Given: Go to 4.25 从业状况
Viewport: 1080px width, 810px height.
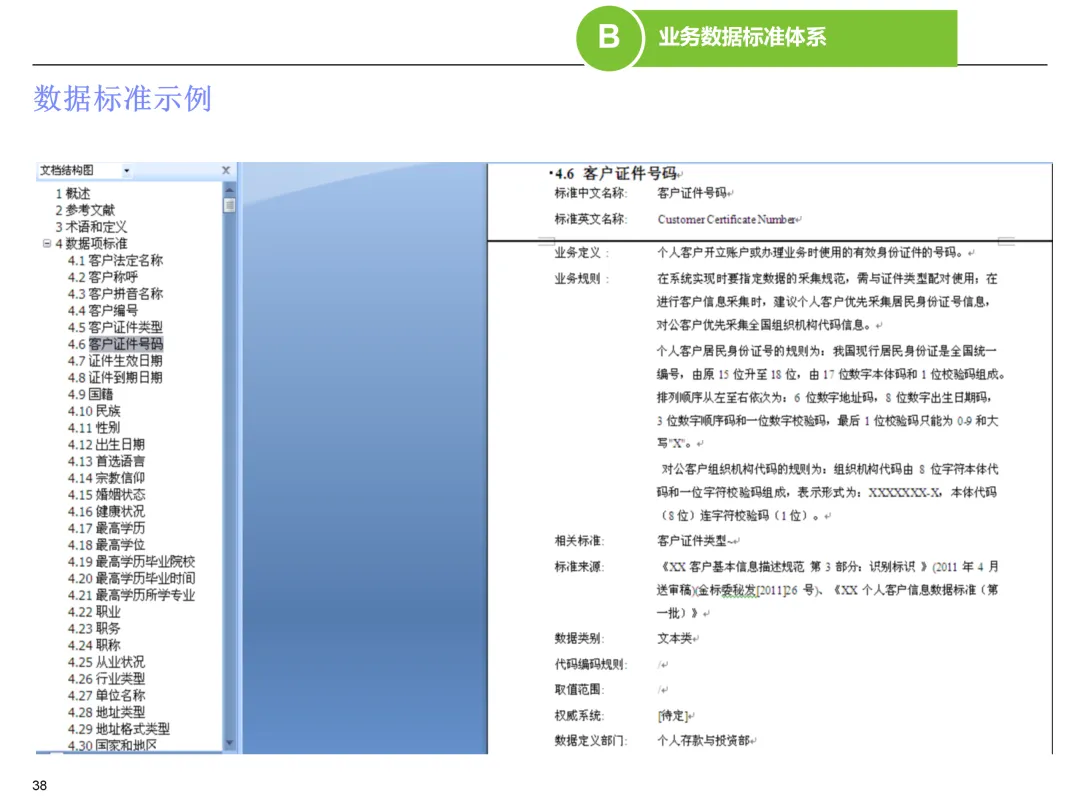Looking at the screenshot, I should click(x=107, y=662).
